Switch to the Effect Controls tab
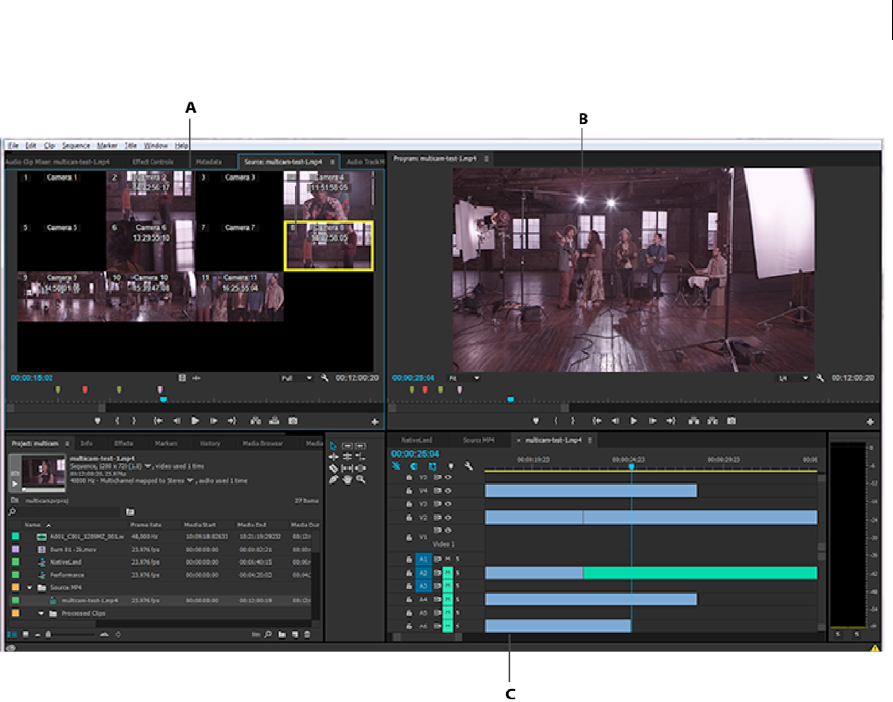 [x=153, y=161]
